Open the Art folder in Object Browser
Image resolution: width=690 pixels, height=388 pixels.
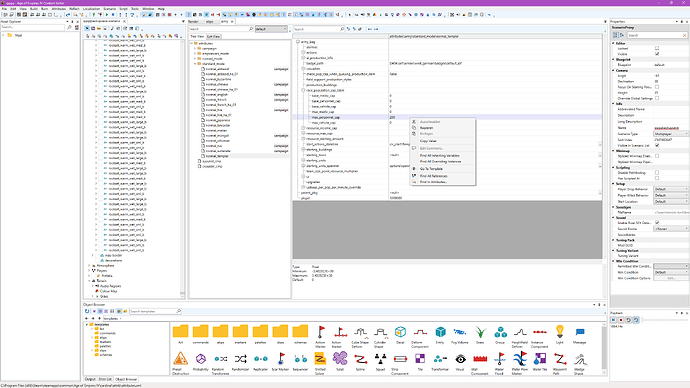pyautogui.click(x=180, y=331)
